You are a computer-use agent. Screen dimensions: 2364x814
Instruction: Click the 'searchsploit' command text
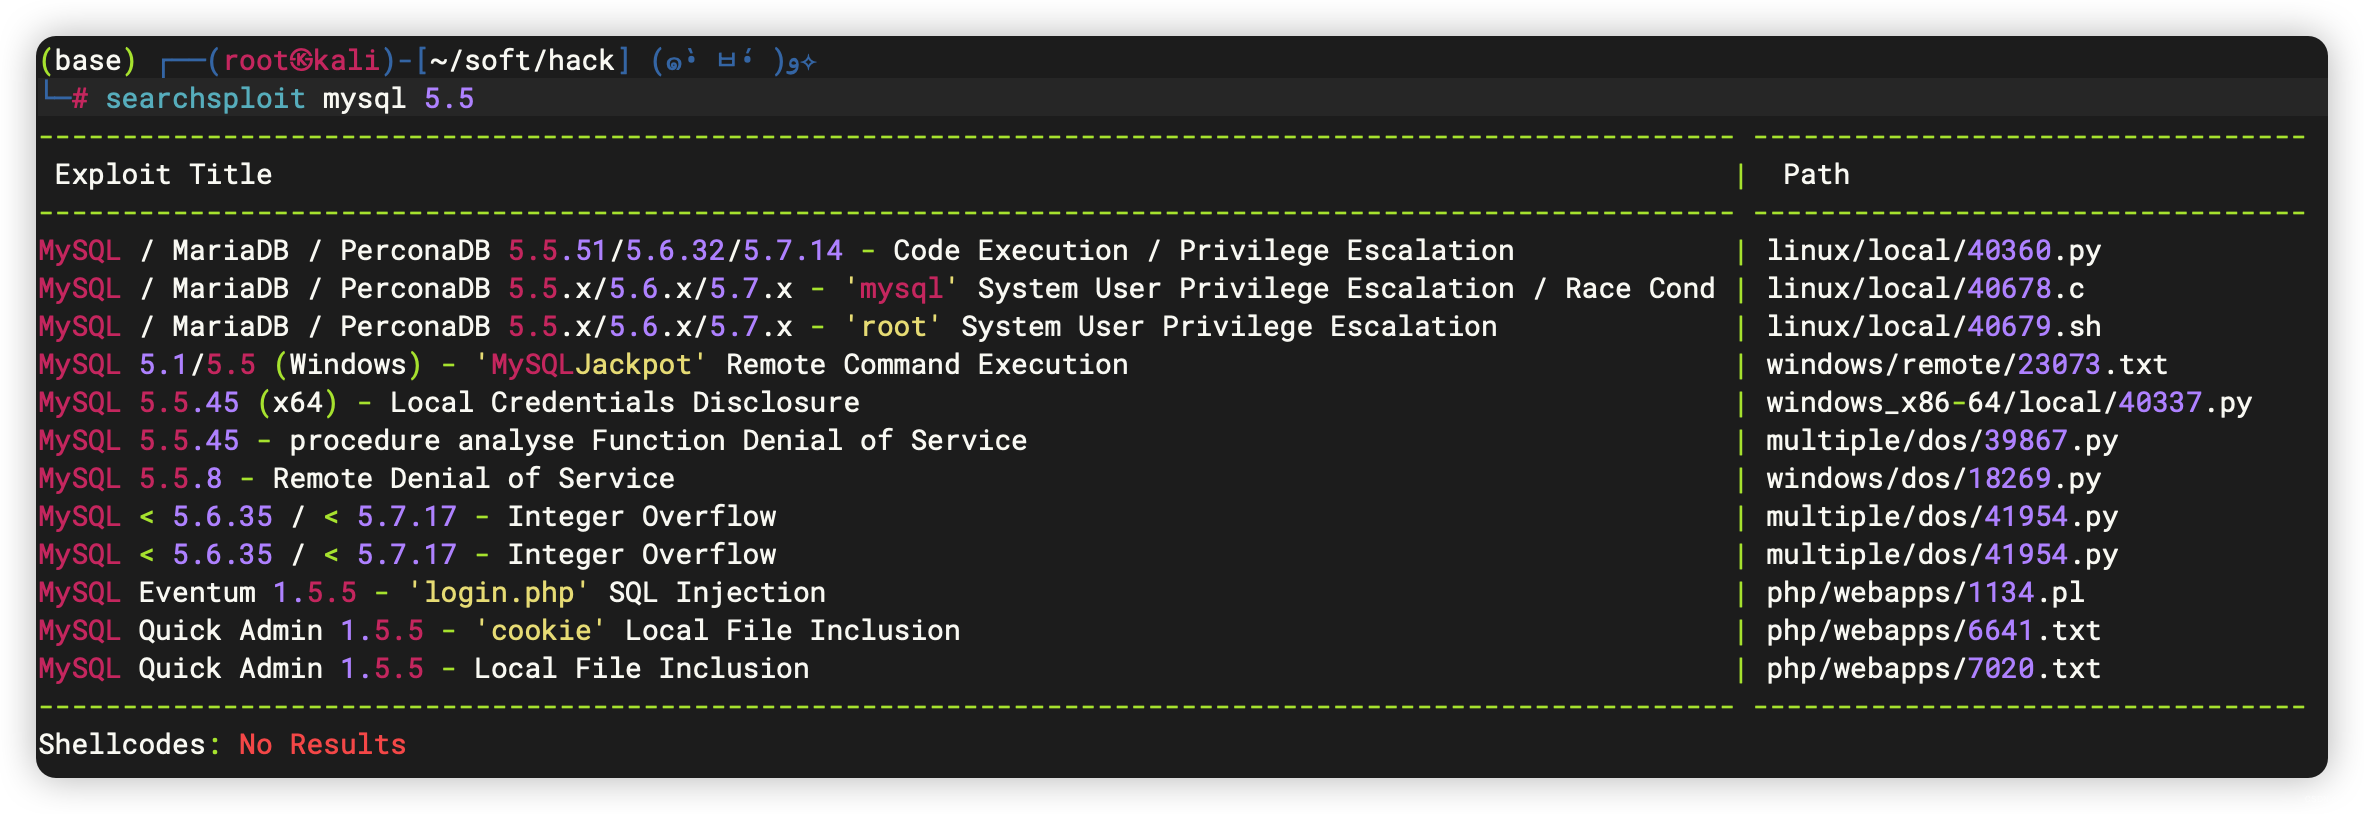click(x=205, y=98)
